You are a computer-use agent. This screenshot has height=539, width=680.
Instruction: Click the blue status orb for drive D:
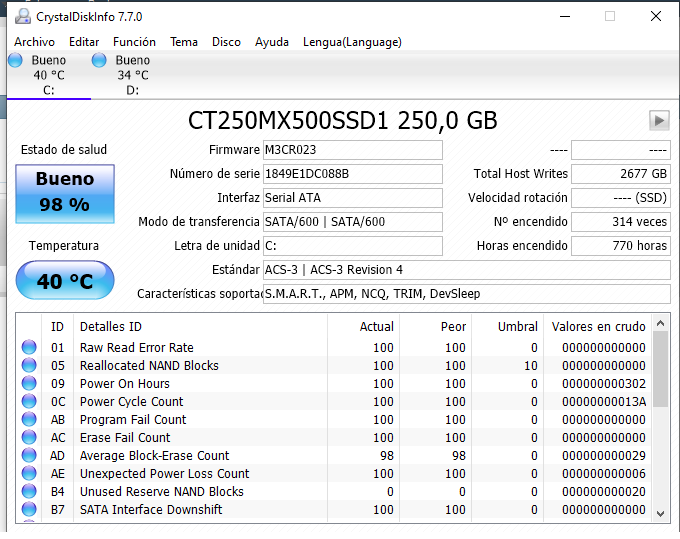coord(99,60)
